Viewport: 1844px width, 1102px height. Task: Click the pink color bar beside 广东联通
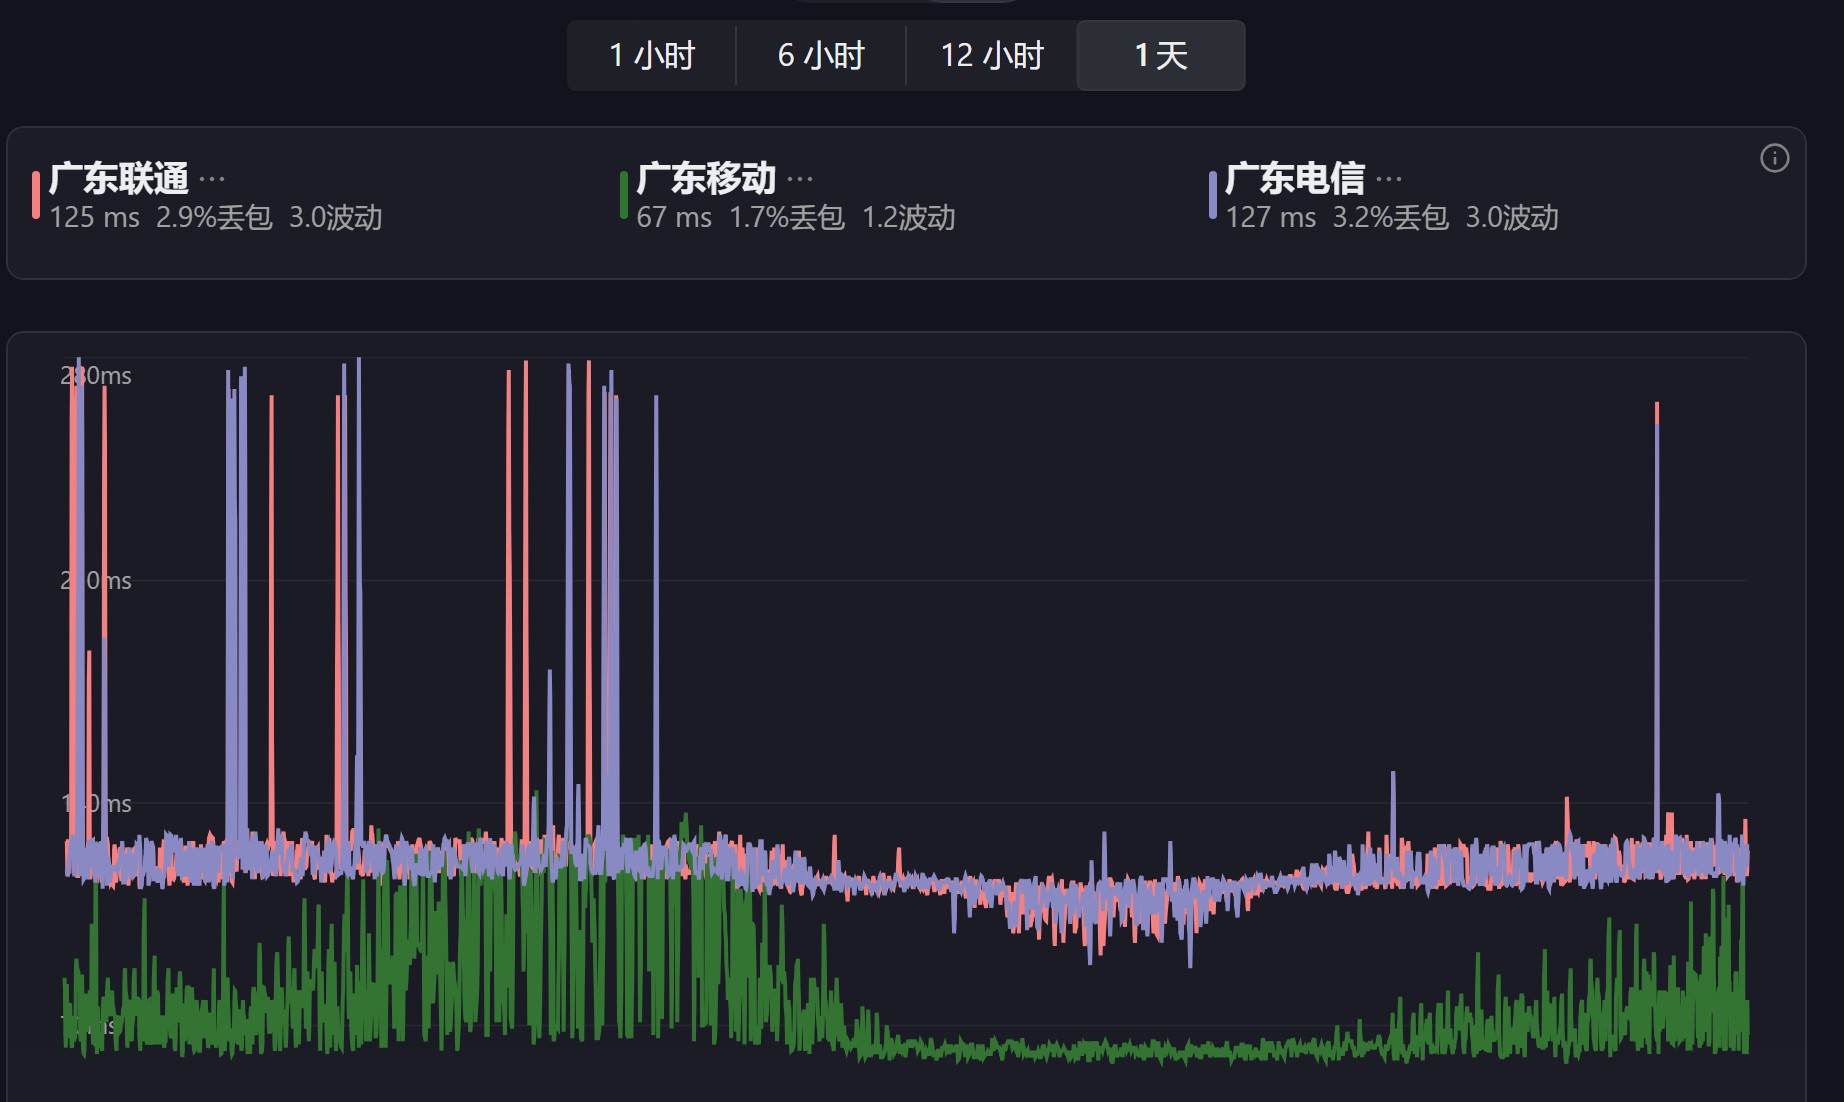click(36, 195)
